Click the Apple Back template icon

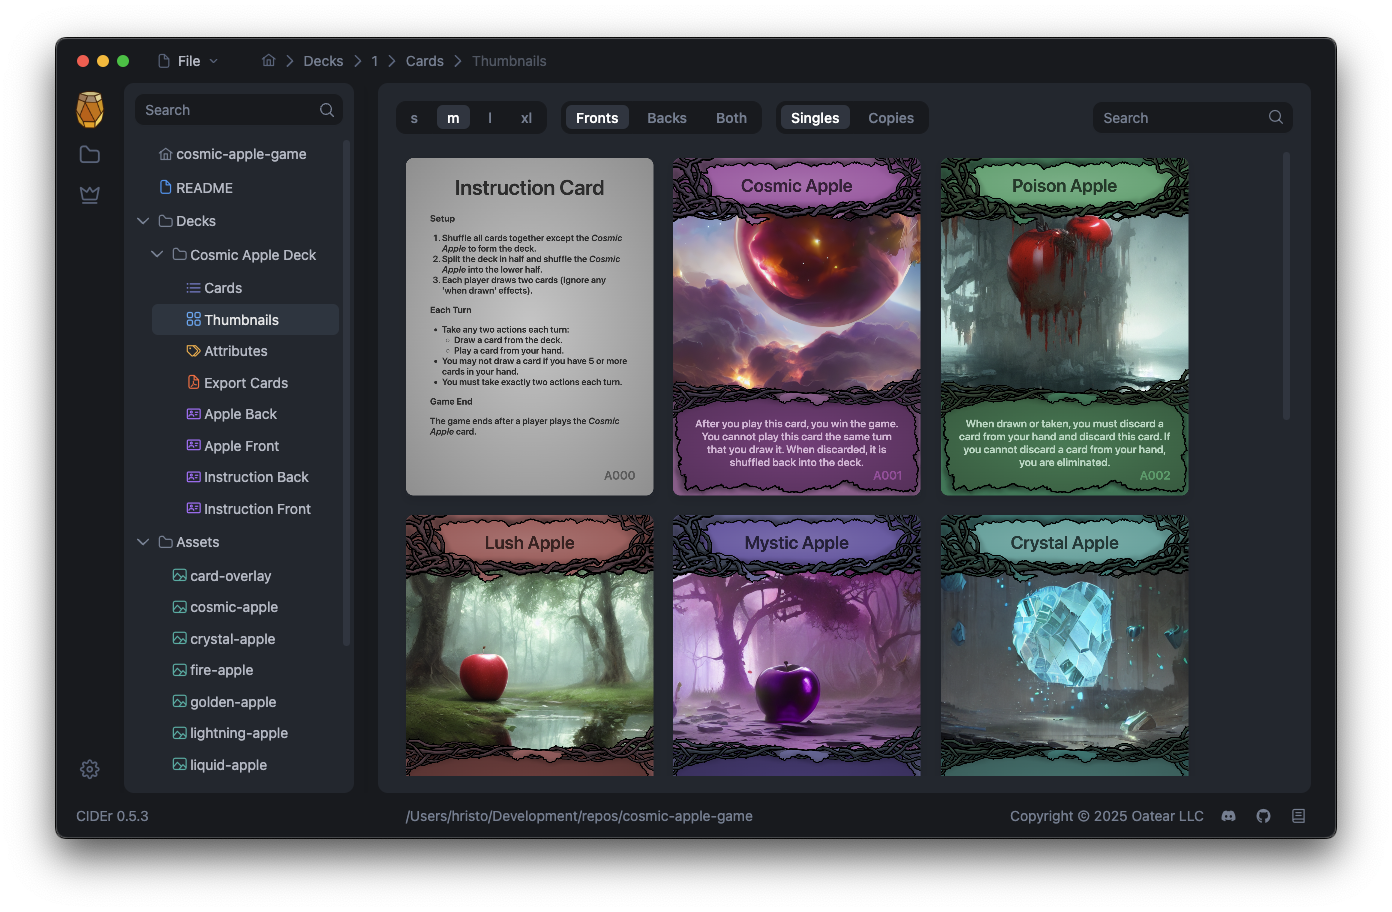tap(194, 414)
